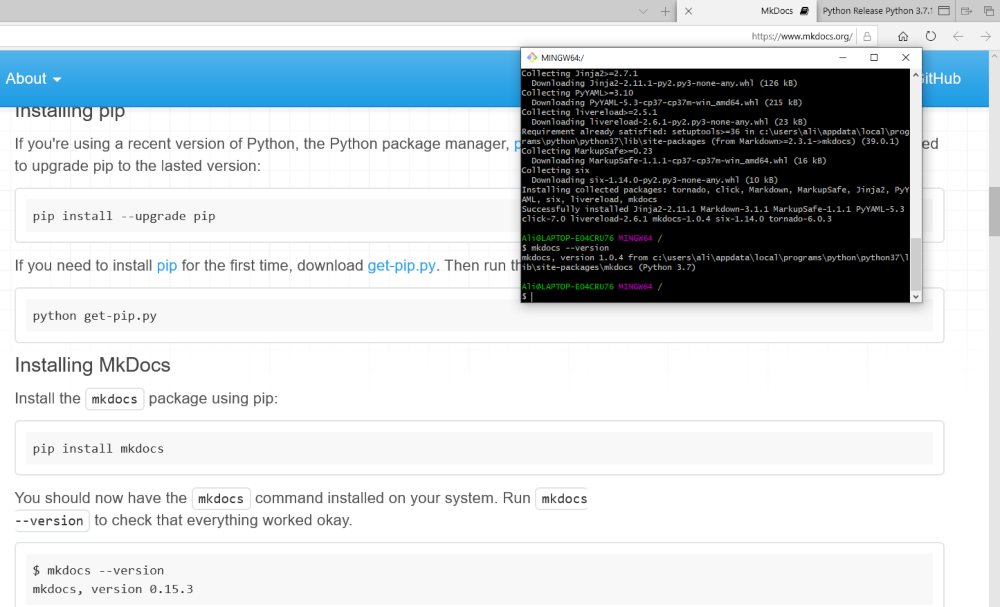1000x607 pixels.
Task: Click the padlock icon beside the URL
Action: click(x=868, y=36)
